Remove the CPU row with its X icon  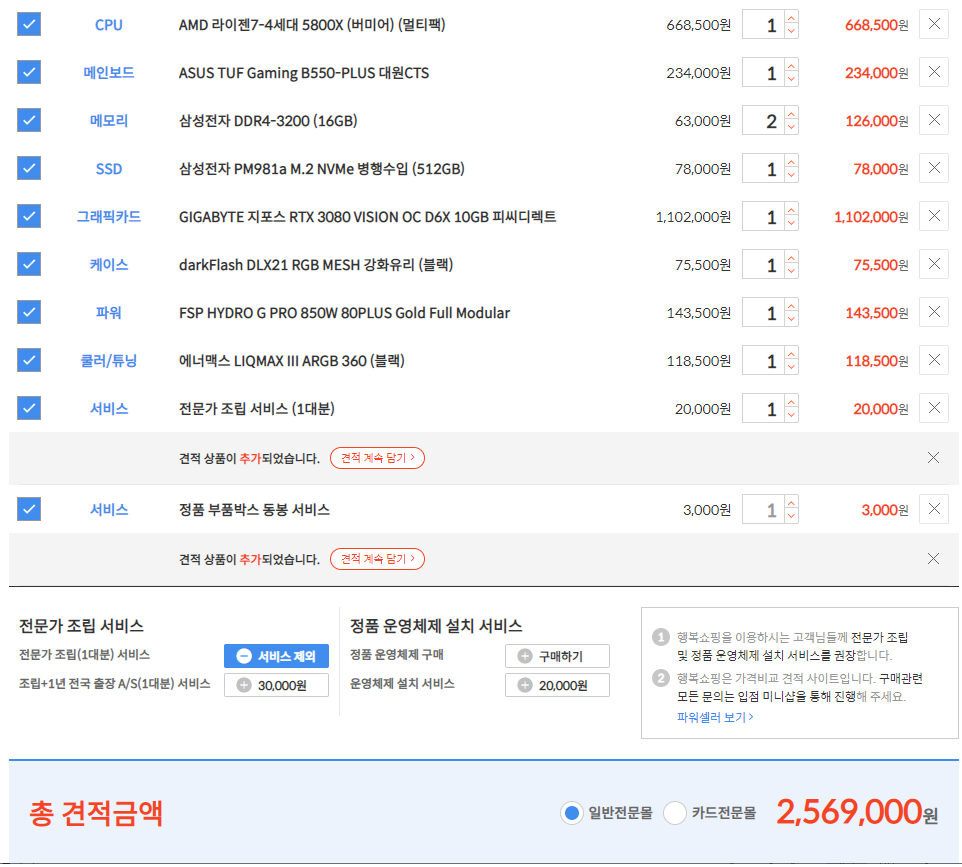coord(934,25)
